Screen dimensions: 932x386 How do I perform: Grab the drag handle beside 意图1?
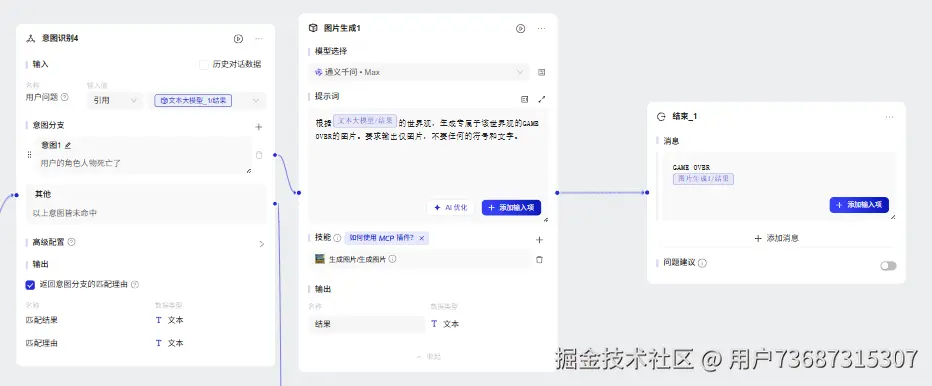[30, 155]
